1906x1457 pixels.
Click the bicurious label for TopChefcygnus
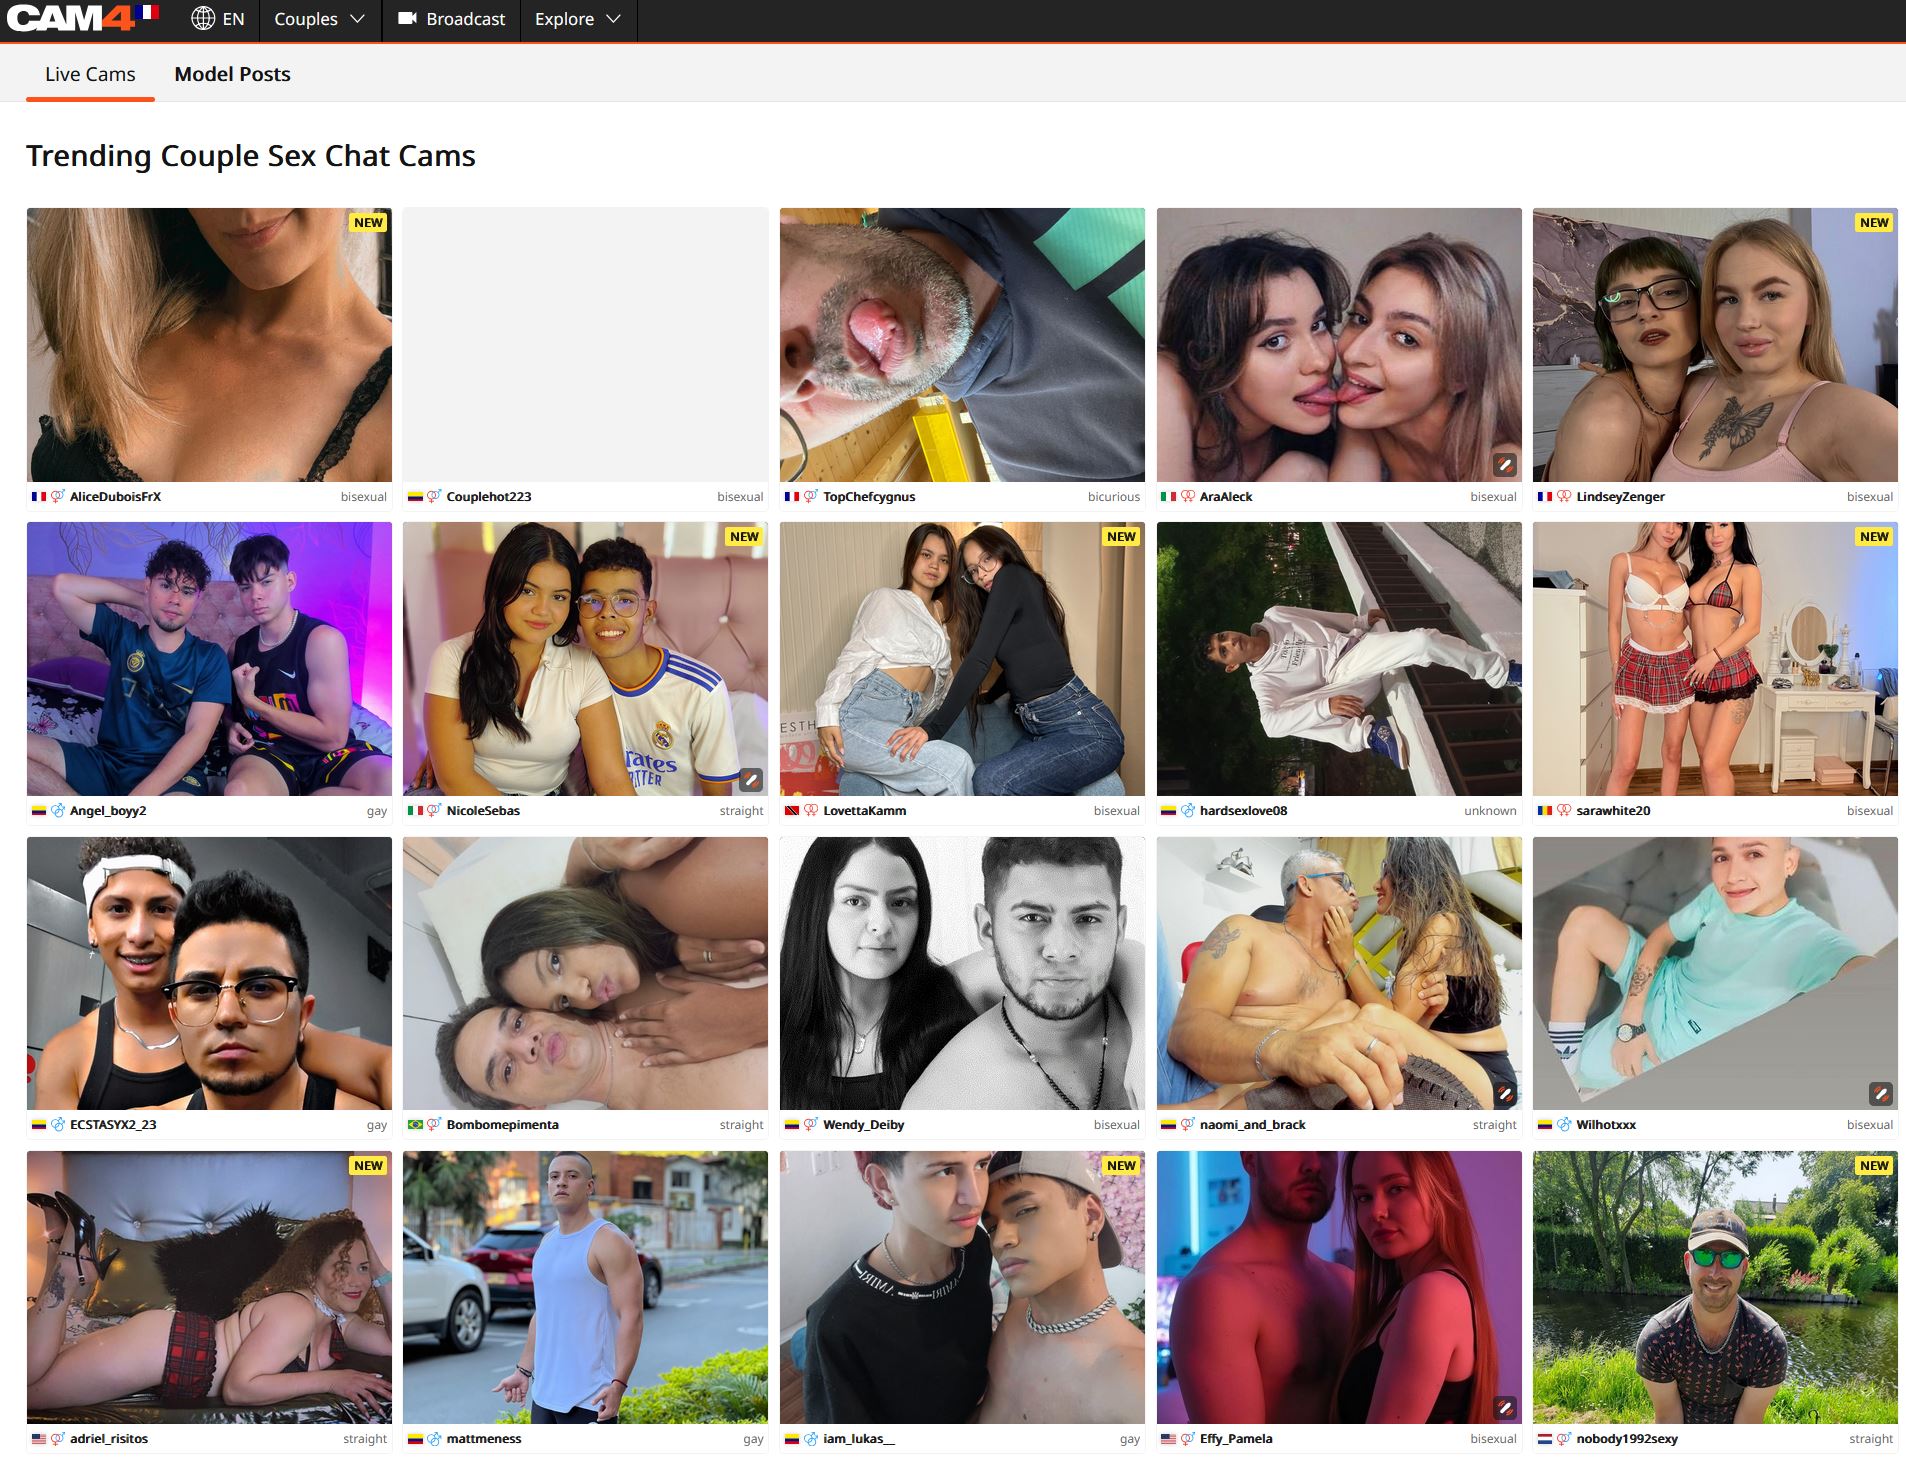point(1114,497)
